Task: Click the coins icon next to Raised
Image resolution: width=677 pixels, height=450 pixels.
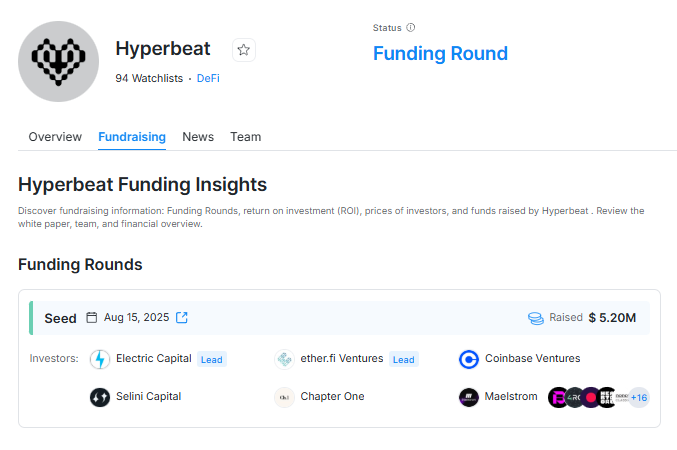Action: [536, 318]
